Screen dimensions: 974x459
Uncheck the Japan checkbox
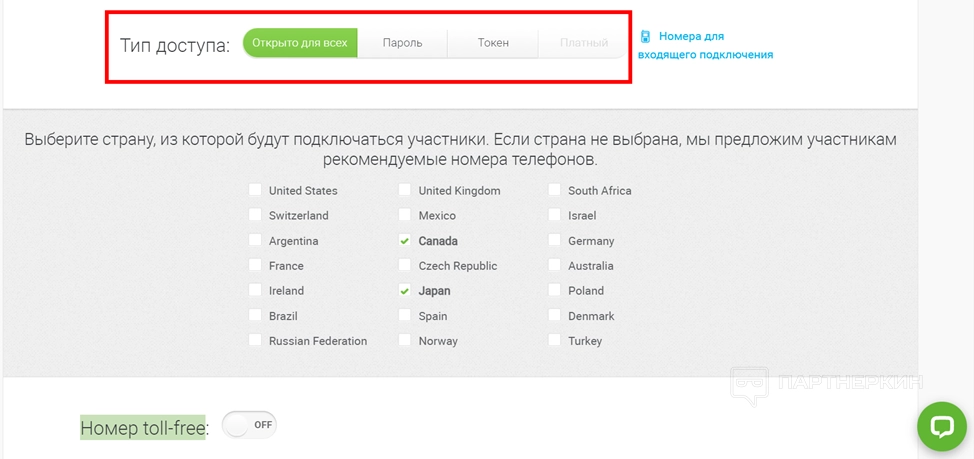(405, 291)
